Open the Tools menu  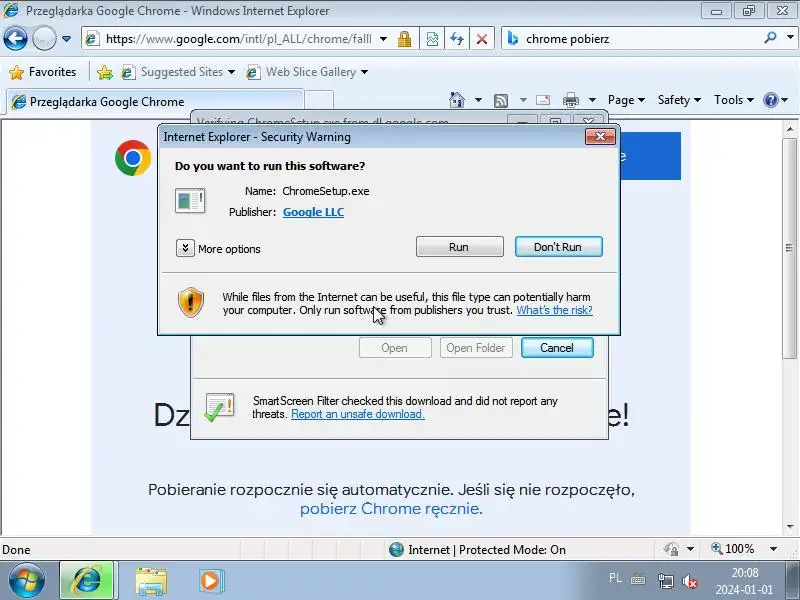click(734, 100)
